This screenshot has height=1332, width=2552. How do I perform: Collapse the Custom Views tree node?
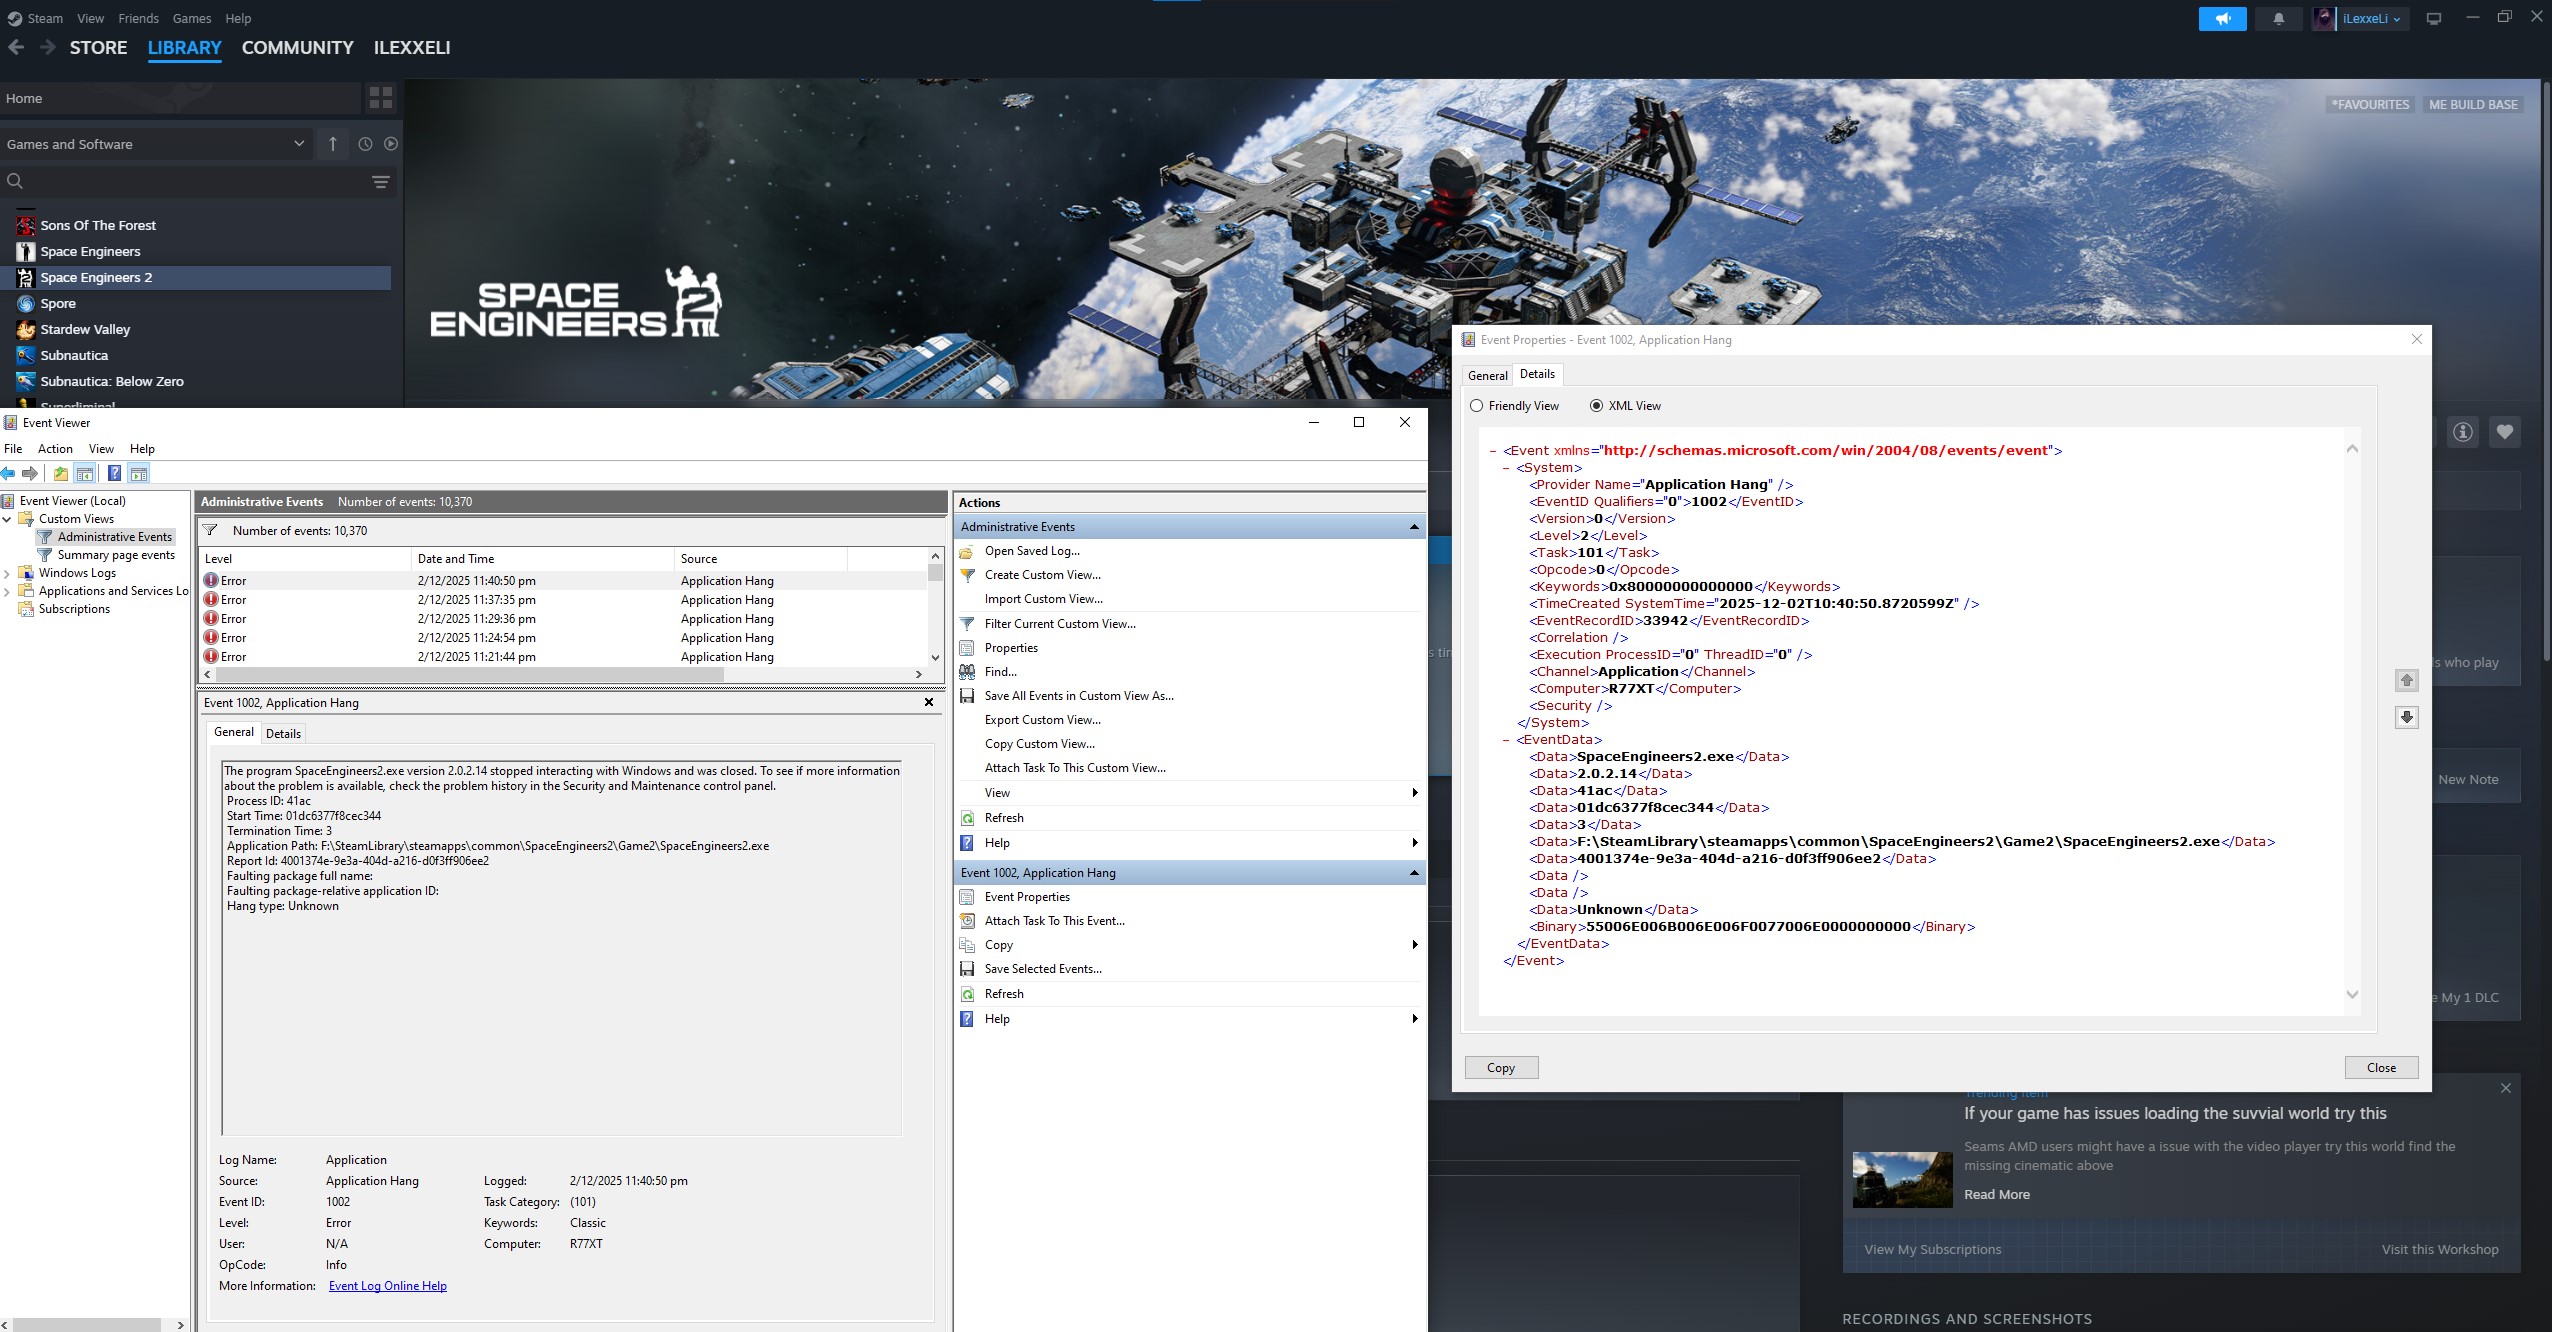click(x=7, y=519)
